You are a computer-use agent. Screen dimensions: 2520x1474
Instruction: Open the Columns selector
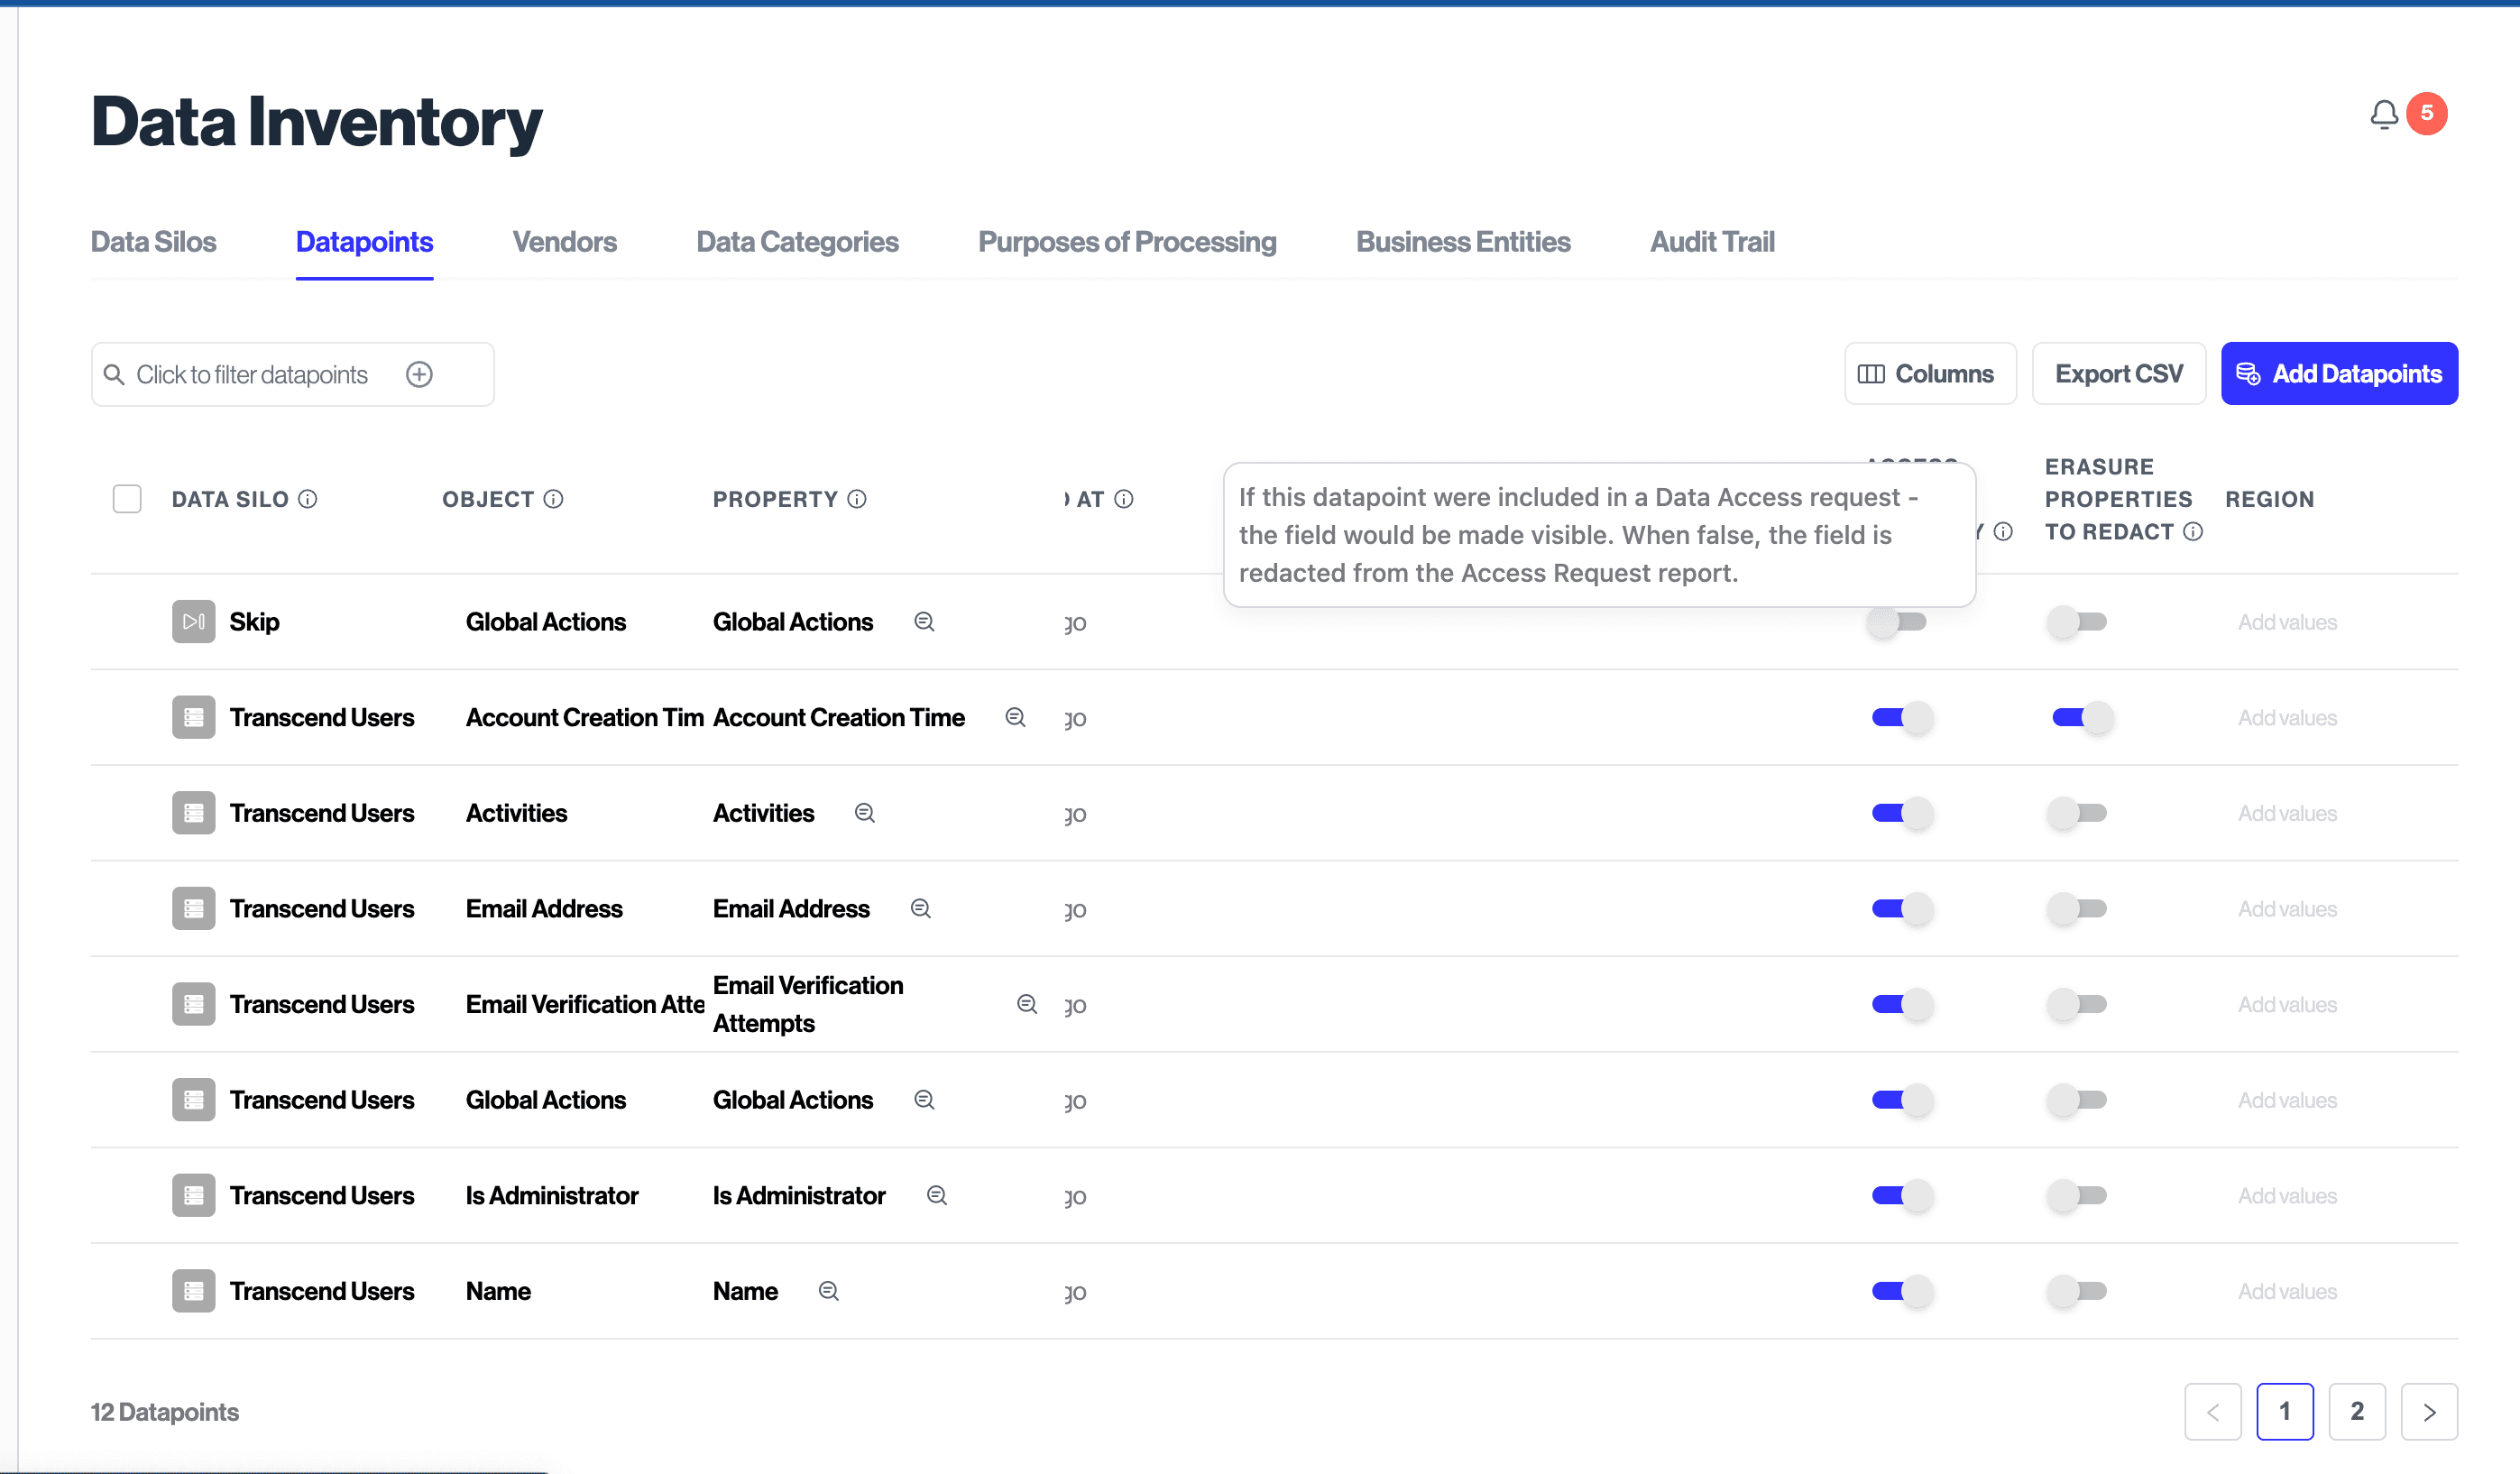[x=1929, y=374]
